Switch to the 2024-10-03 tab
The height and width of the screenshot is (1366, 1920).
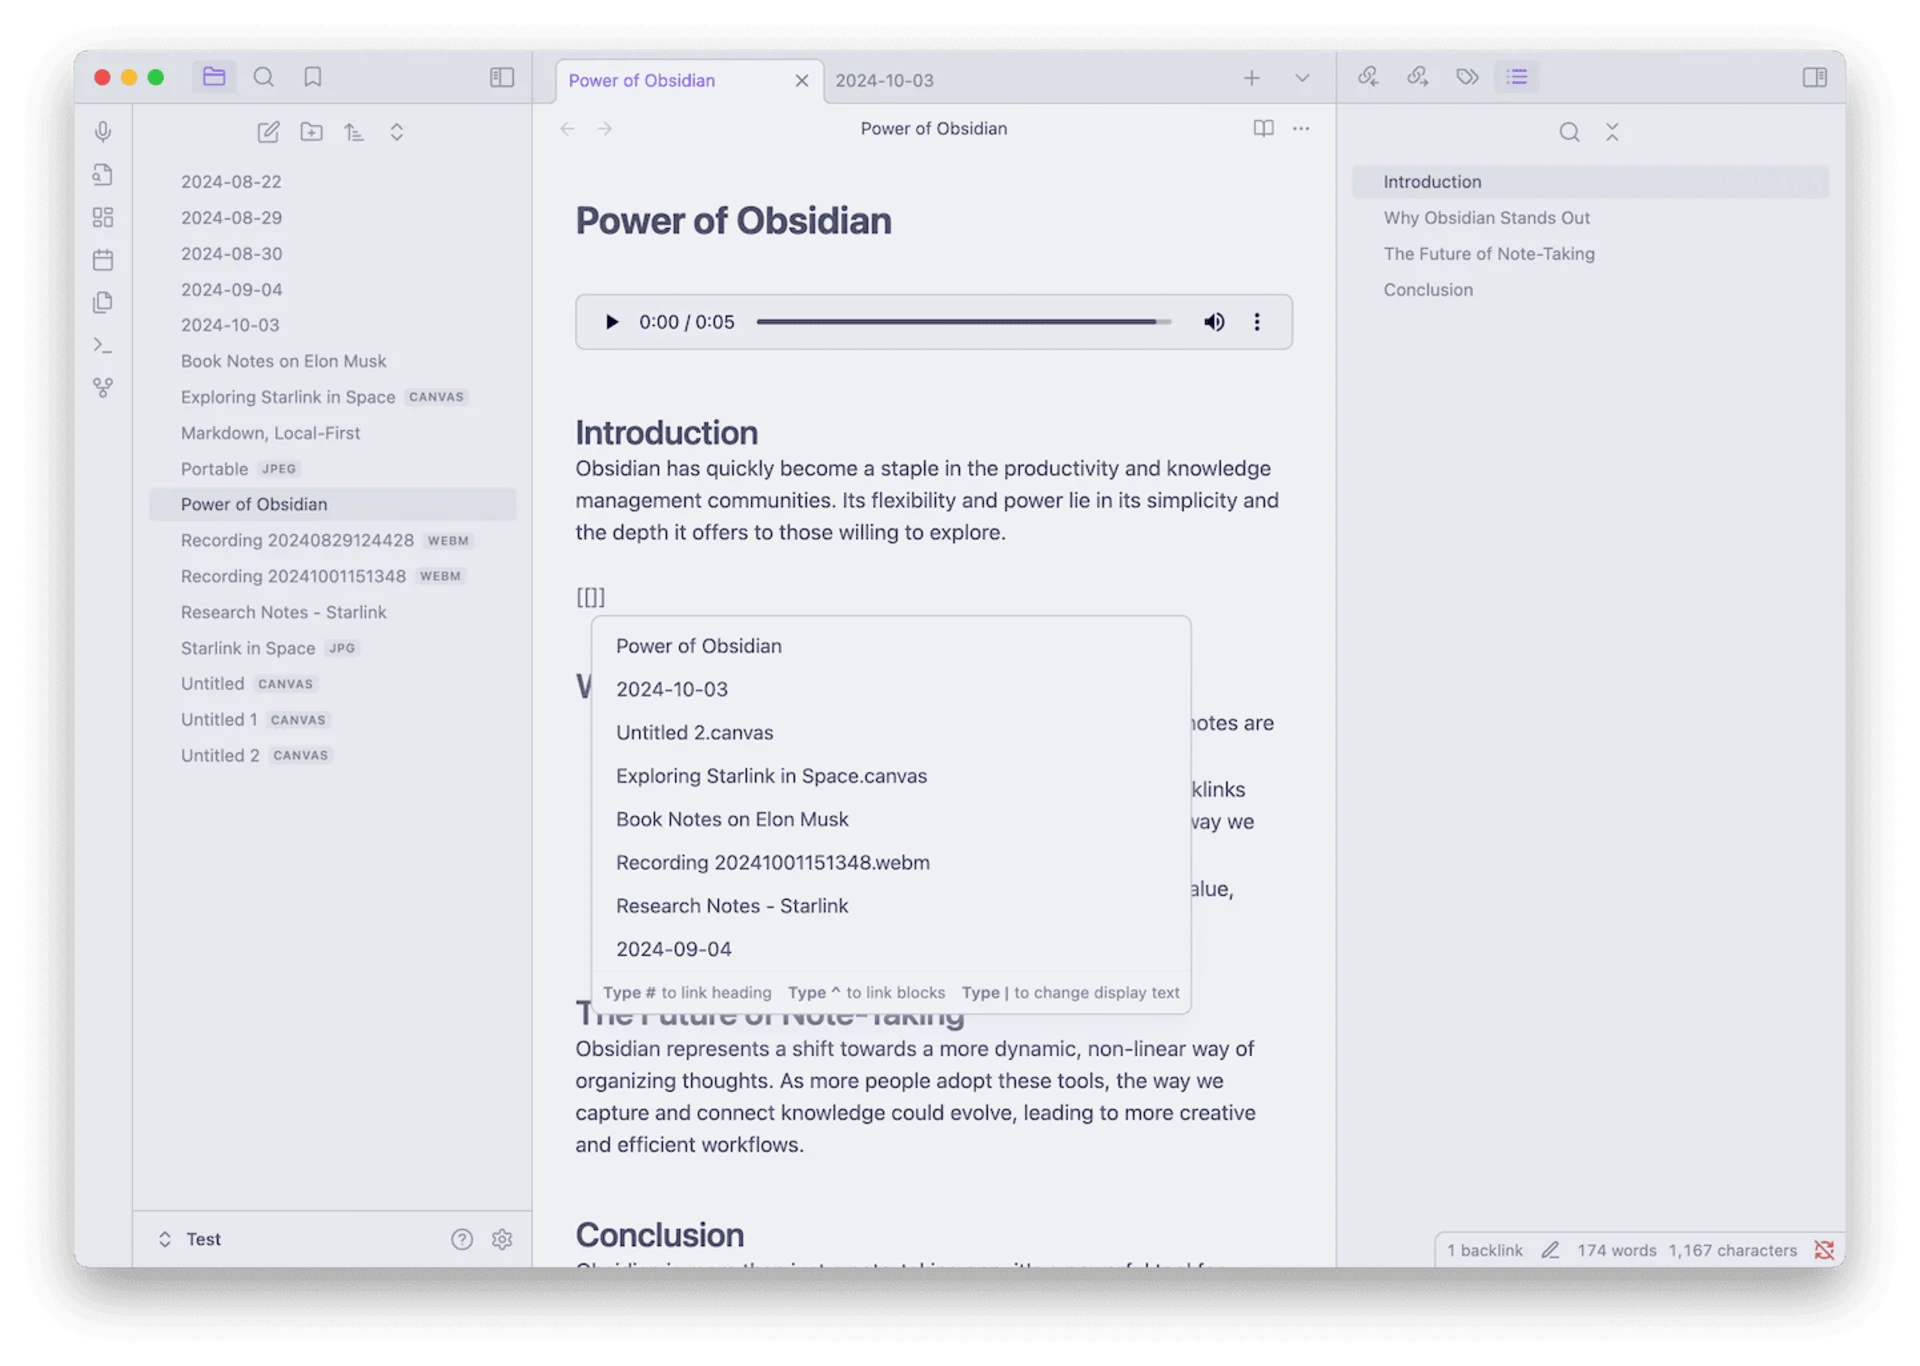click(884, 80)
